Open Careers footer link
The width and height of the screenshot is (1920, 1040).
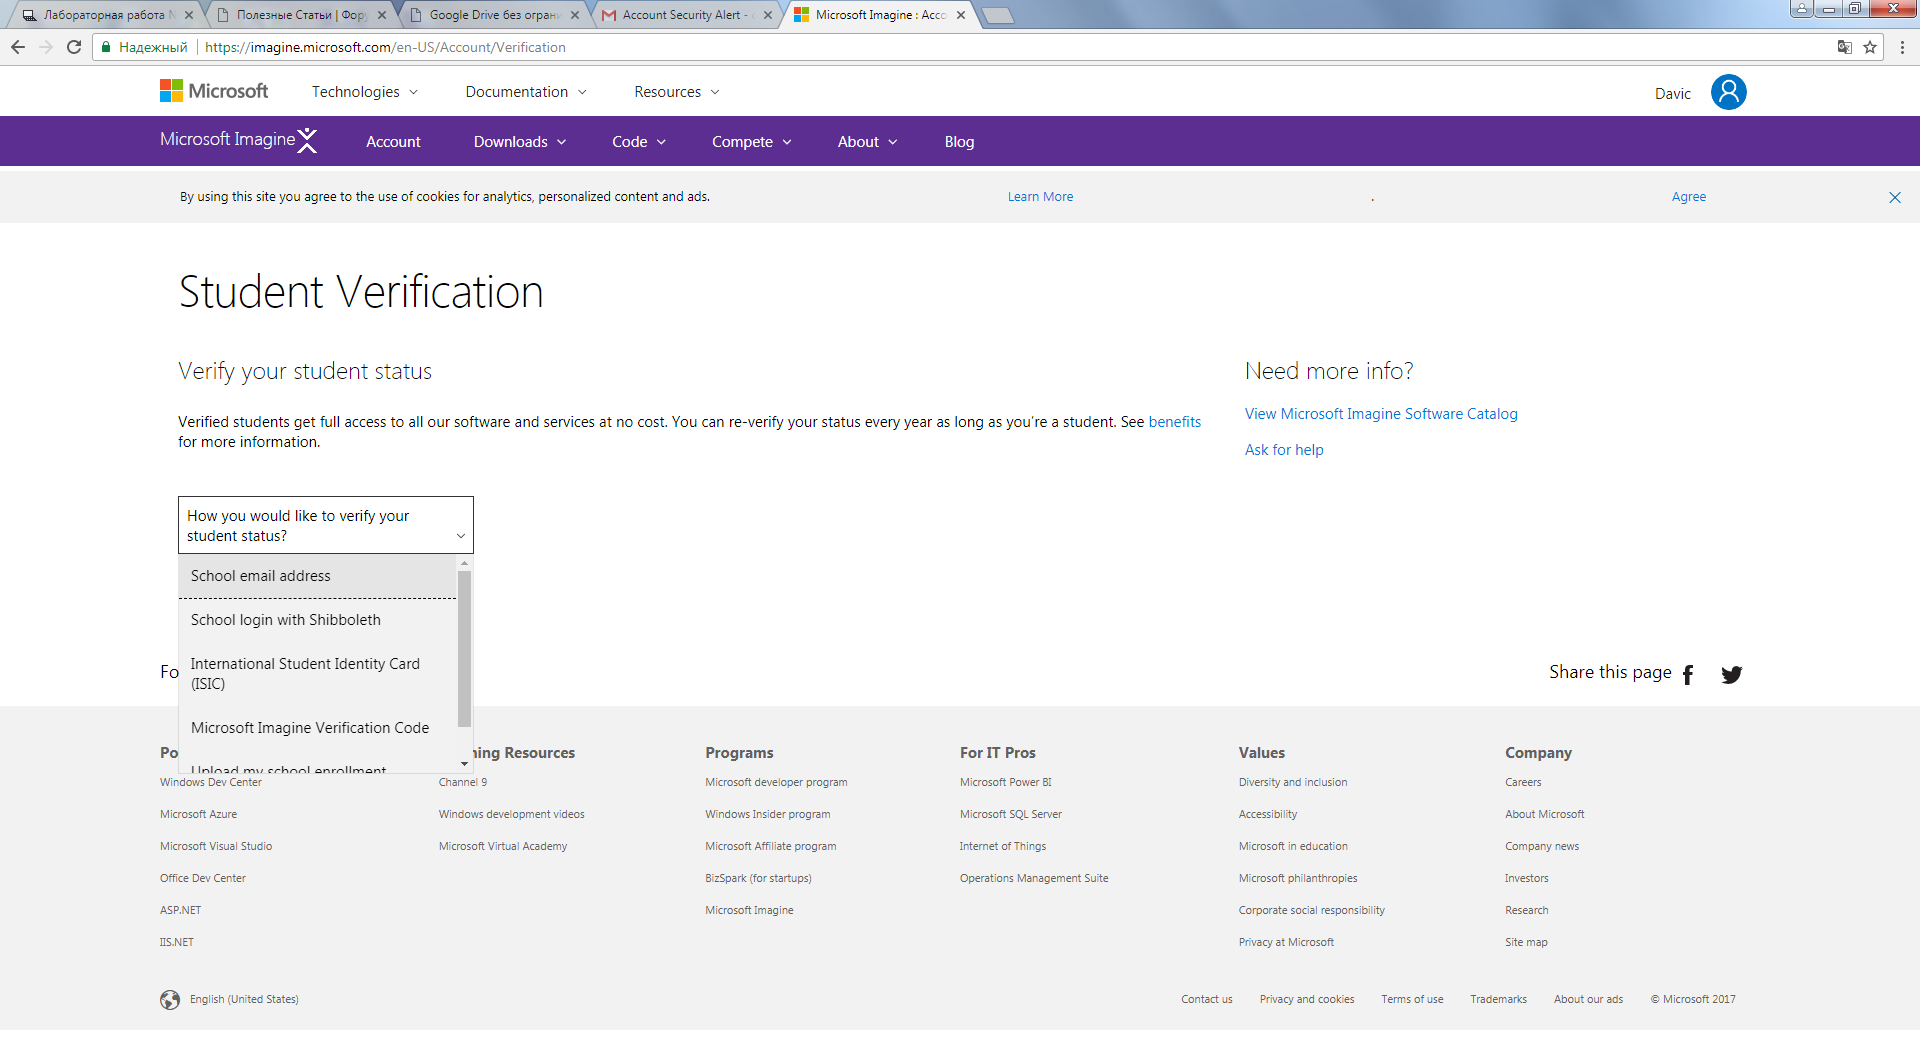pyautogui.click(x=1523, y=782)
